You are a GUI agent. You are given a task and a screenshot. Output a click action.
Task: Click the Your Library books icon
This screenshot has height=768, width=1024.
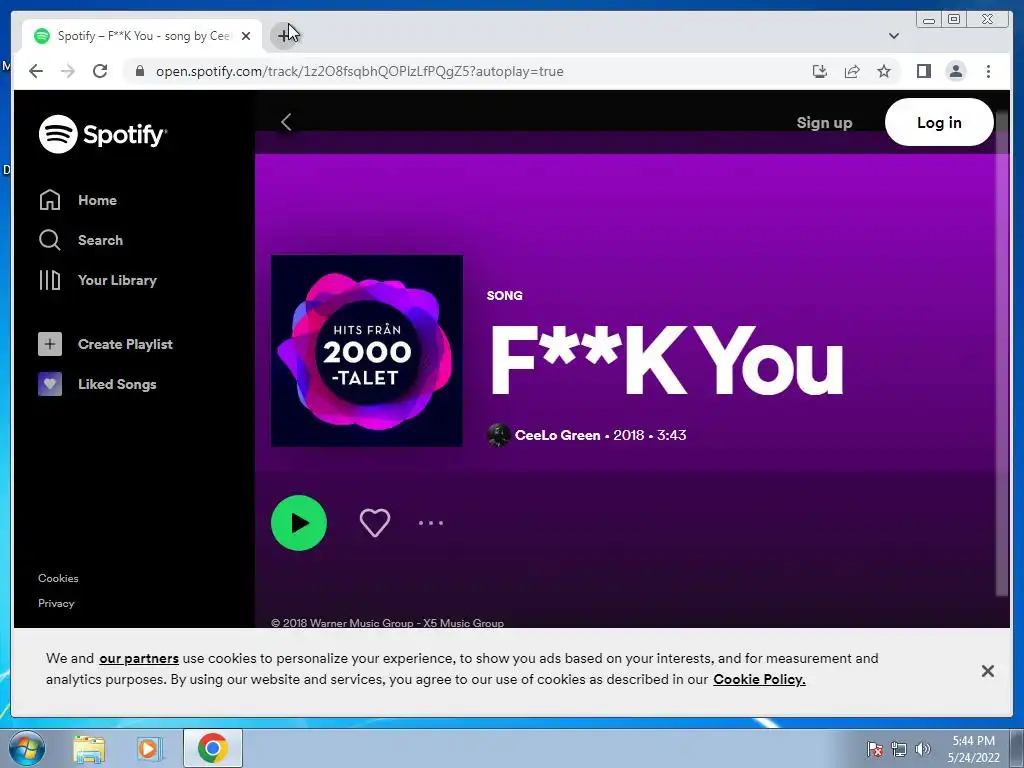(50, 280)
